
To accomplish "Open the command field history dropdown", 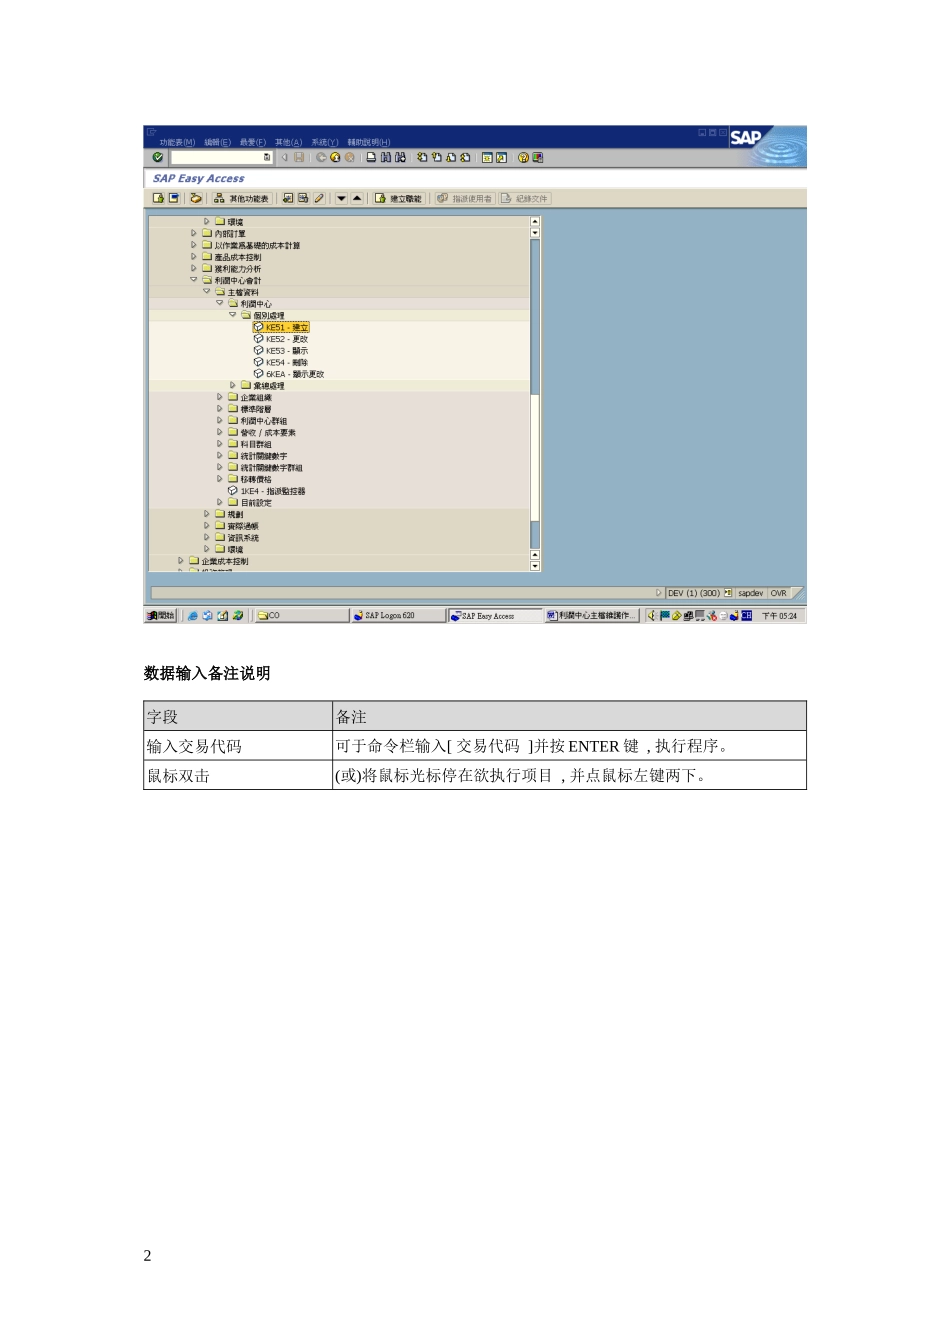I will [x=267, y=157].
